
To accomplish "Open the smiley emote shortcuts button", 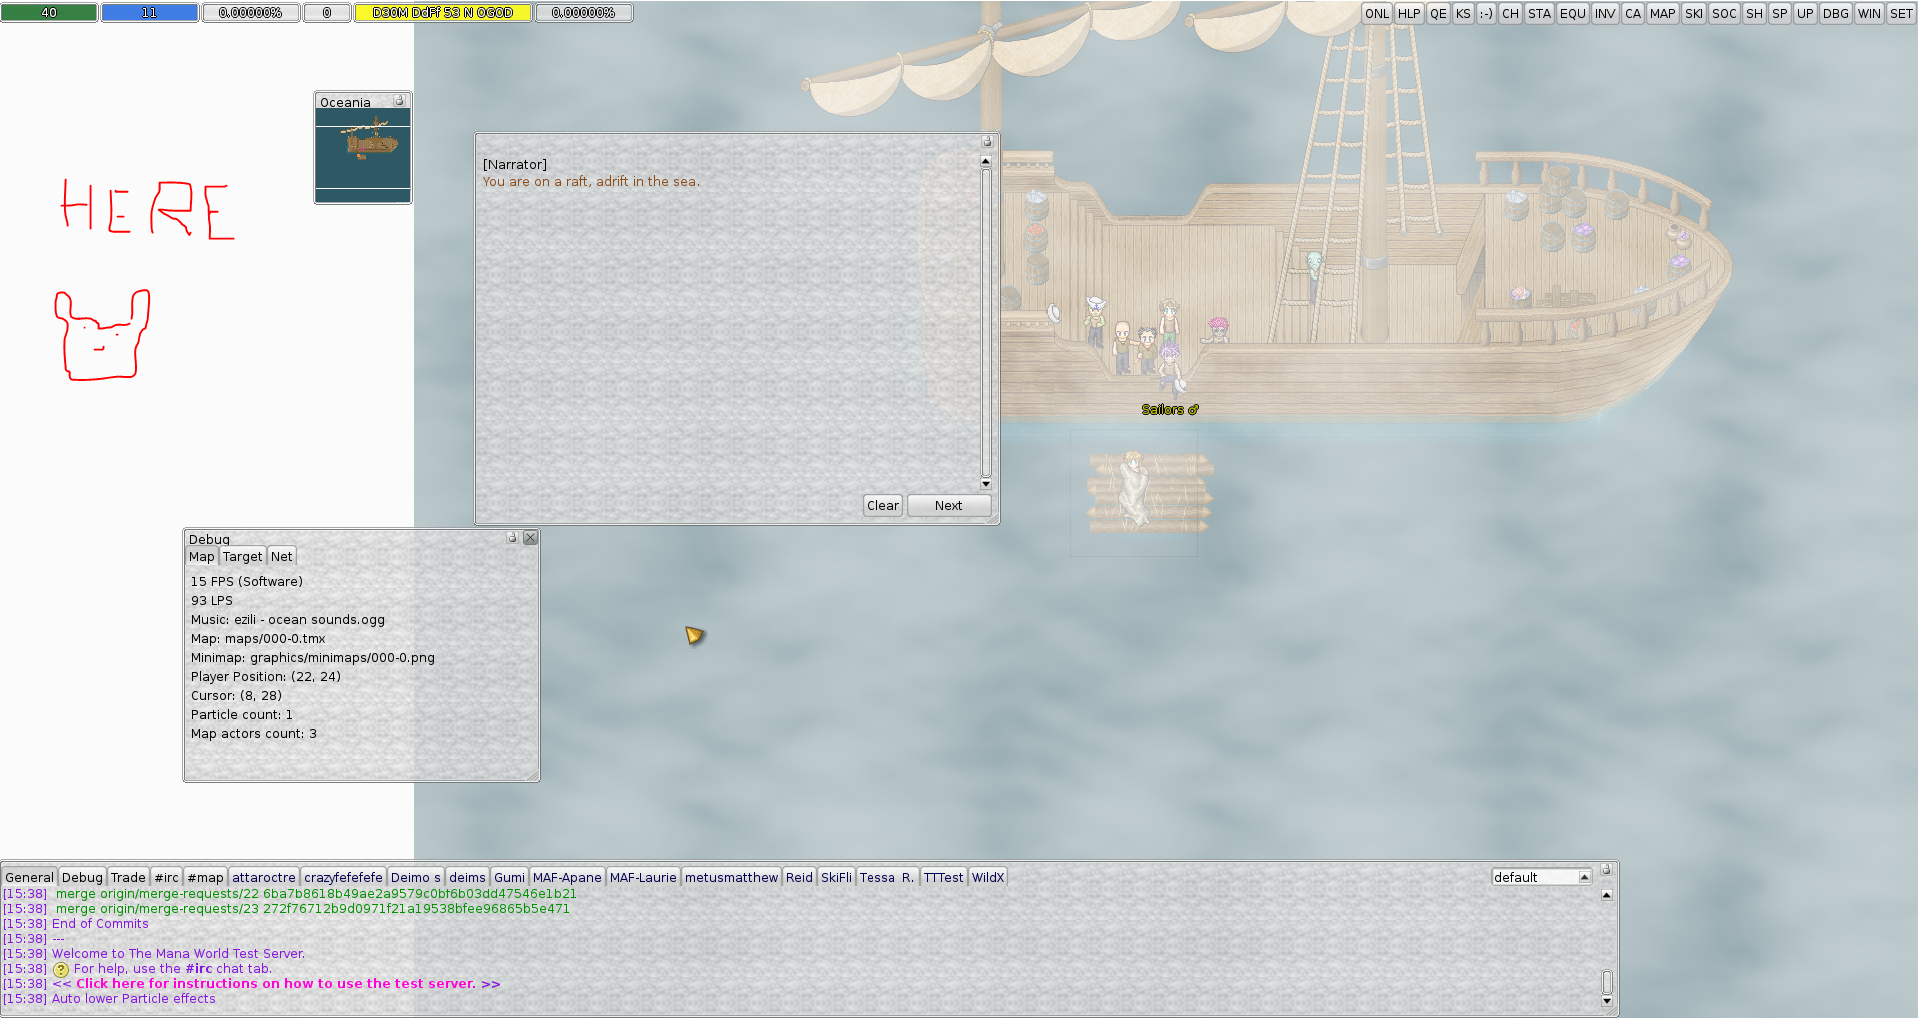I will (1486, 13).
